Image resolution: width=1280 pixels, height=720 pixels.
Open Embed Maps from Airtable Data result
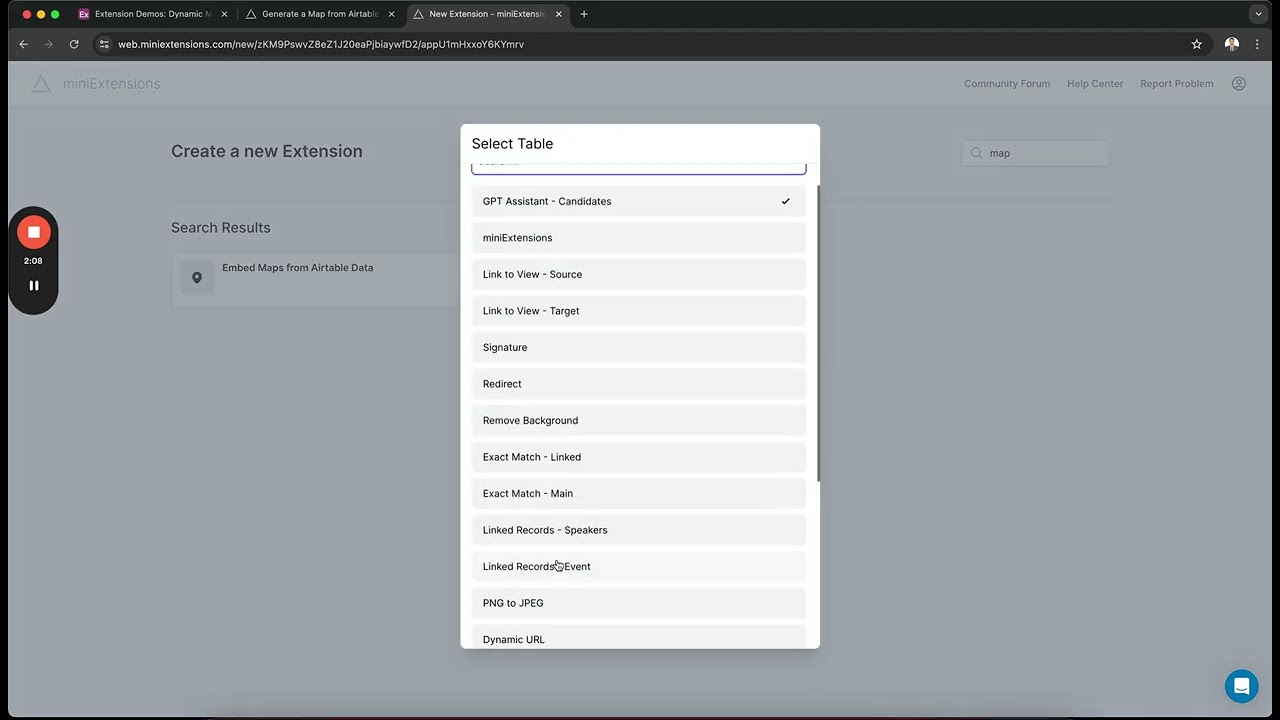[315, 279]
